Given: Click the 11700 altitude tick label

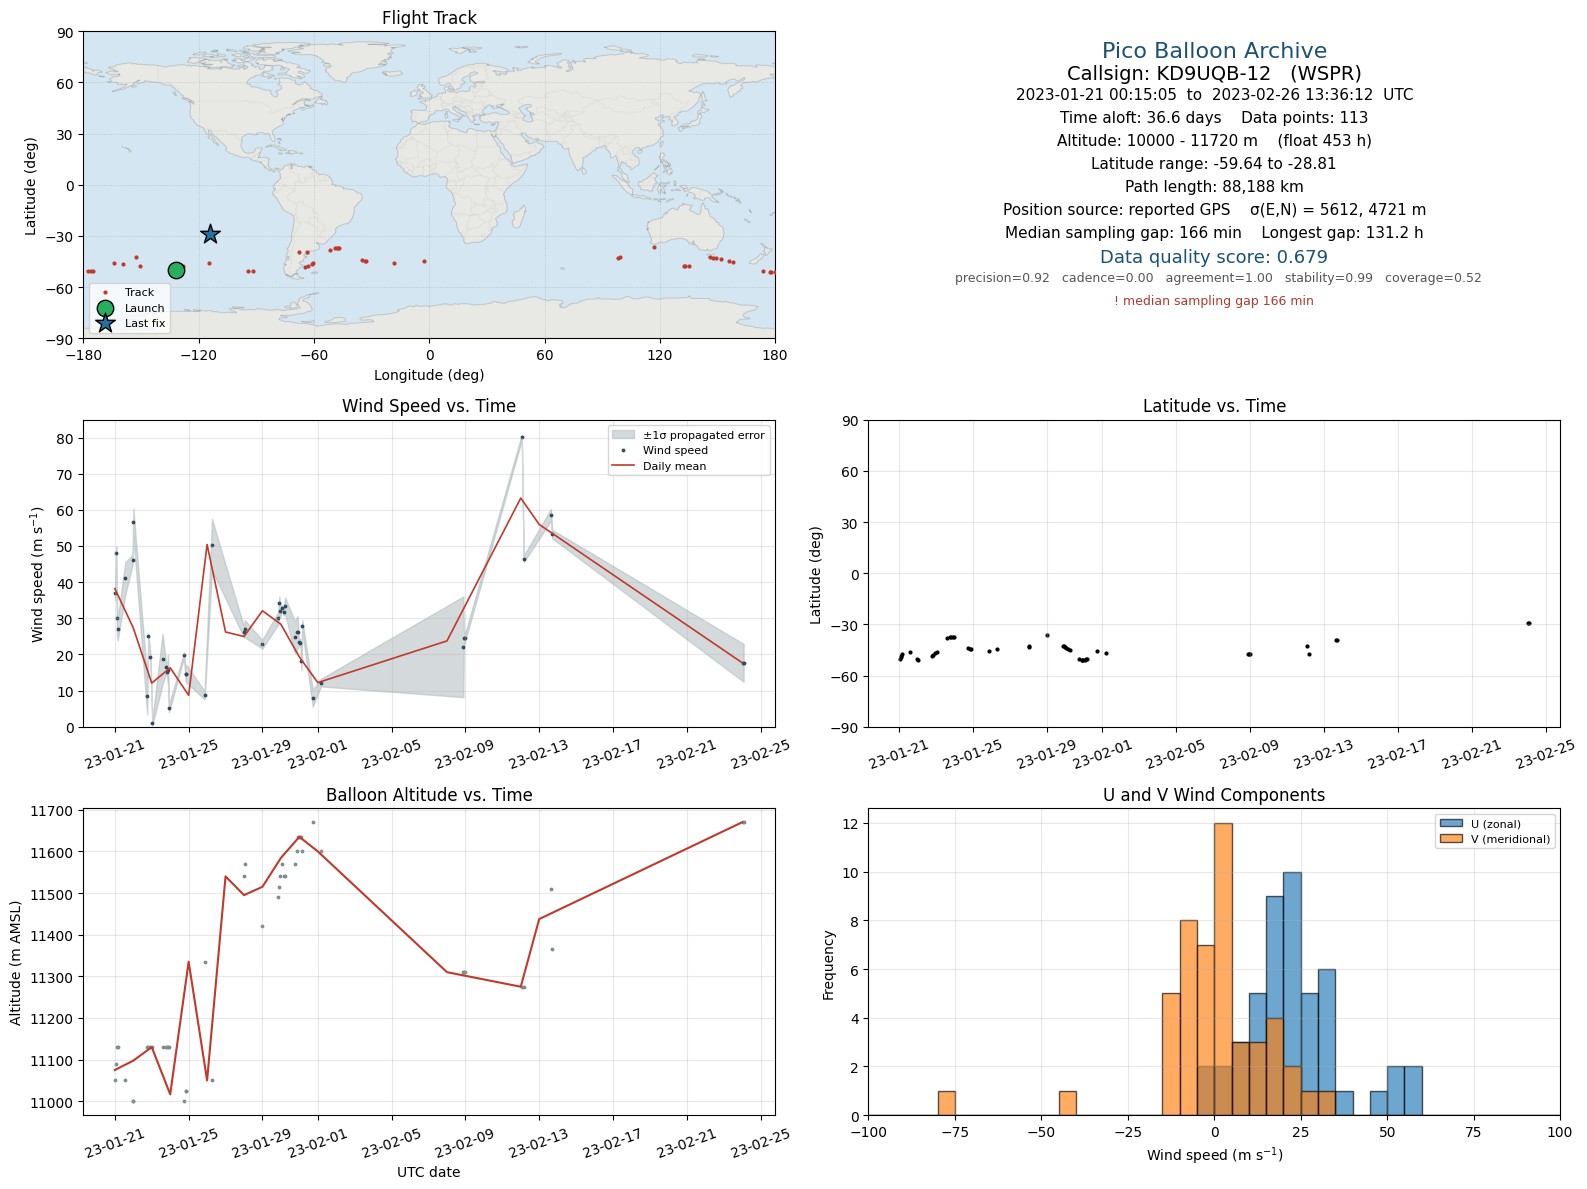Looking at the screenshot, I should point(54,811).
